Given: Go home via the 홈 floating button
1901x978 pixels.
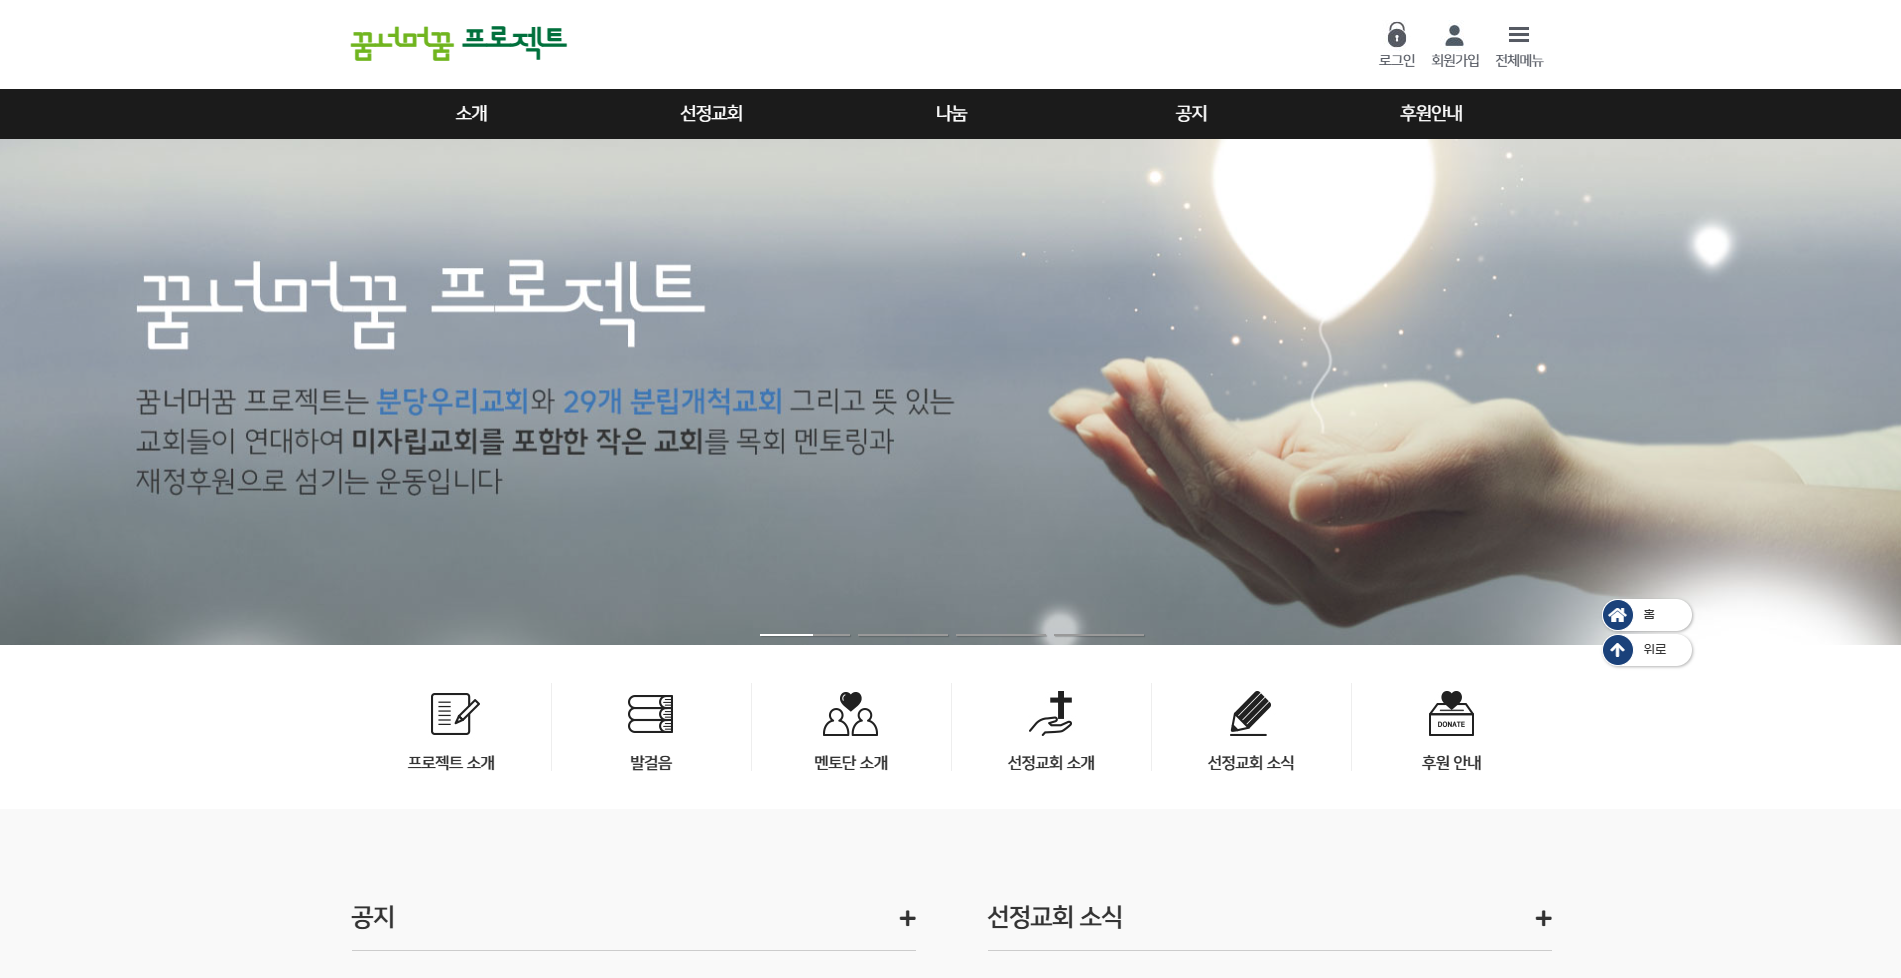Looking at the screenshot, I should [1647, 615].
